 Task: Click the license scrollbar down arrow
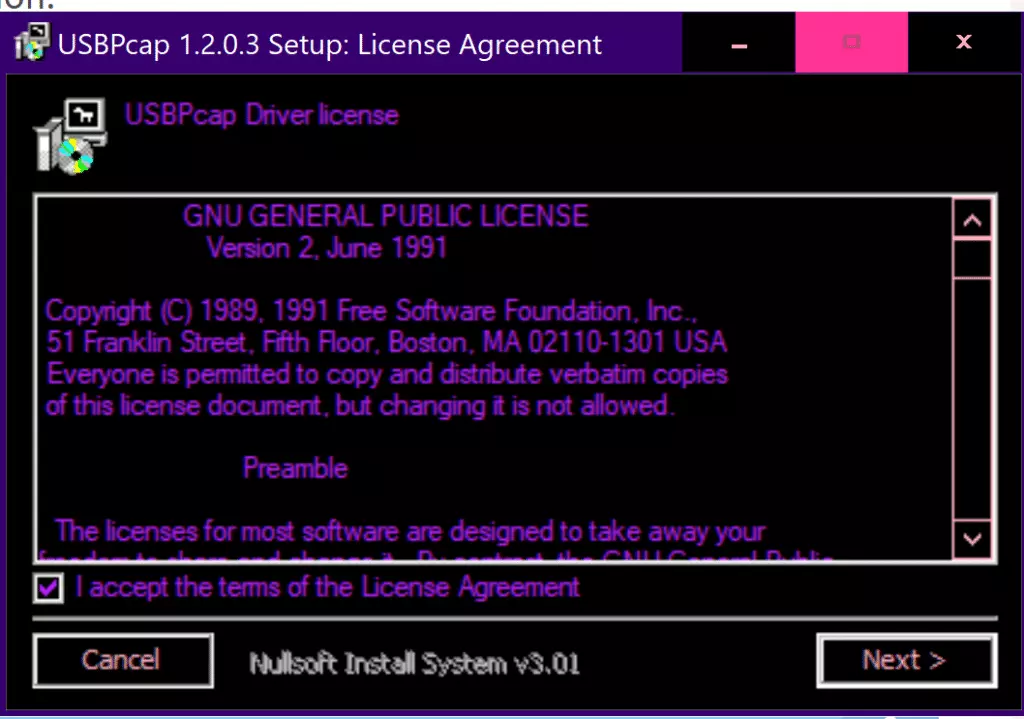972,539
